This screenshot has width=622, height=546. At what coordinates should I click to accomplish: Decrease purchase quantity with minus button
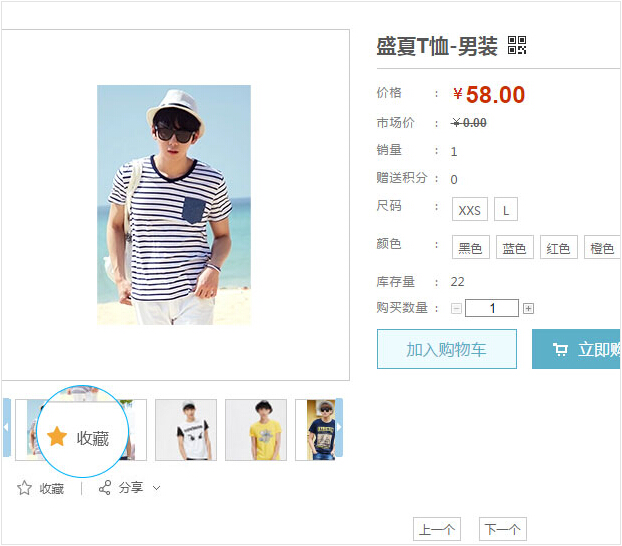point(457,309)
